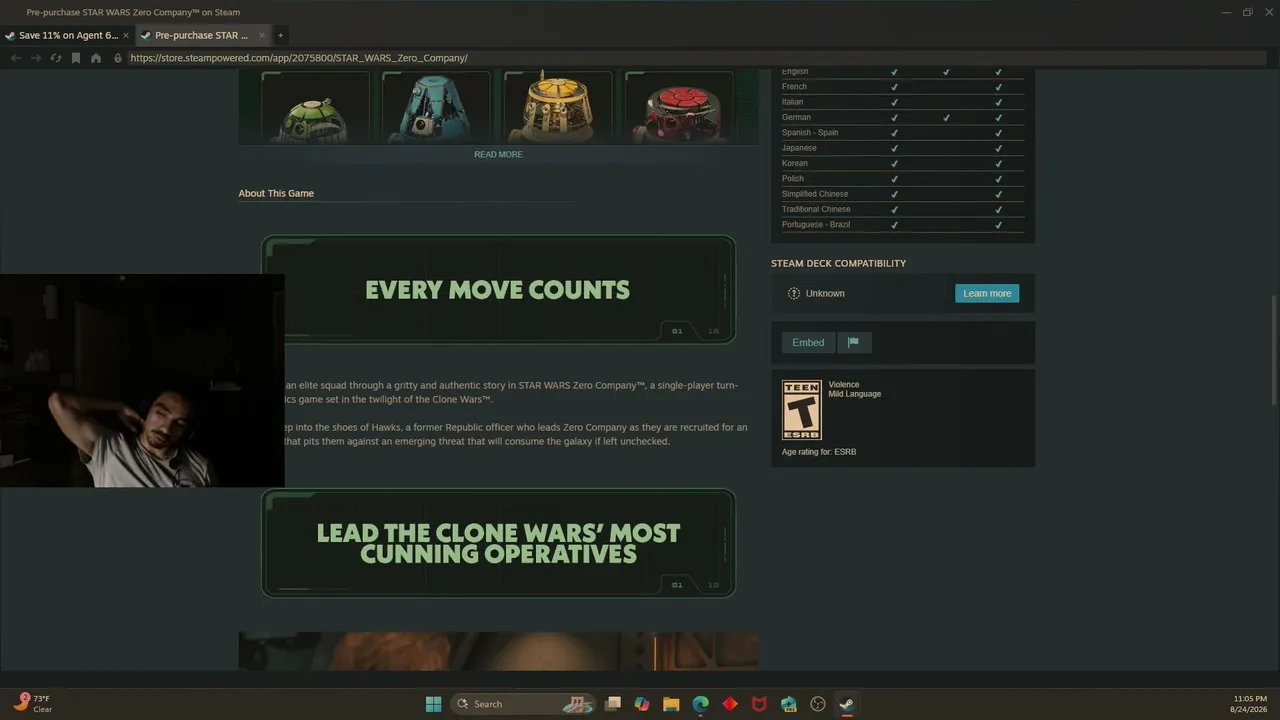
Task: Open the weather widget showing 73°F
Action: tap(33, 704)
